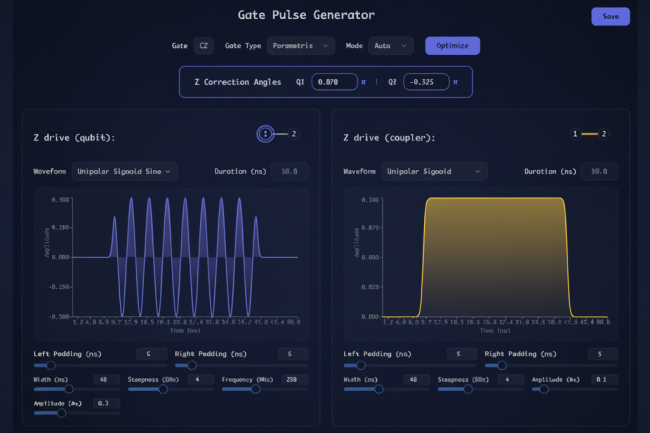The image size is (650, 433).
Task: Click the Save button
Action: (x=610, y=16)
